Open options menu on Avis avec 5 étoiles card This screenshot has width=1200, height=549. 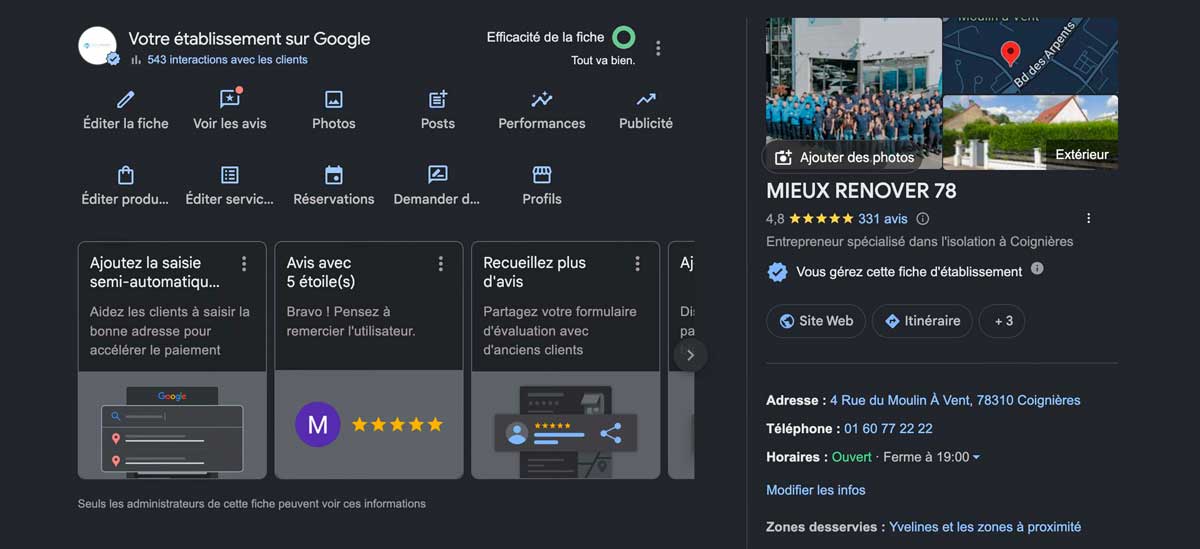pyautogui.click(x=441, y=264)
